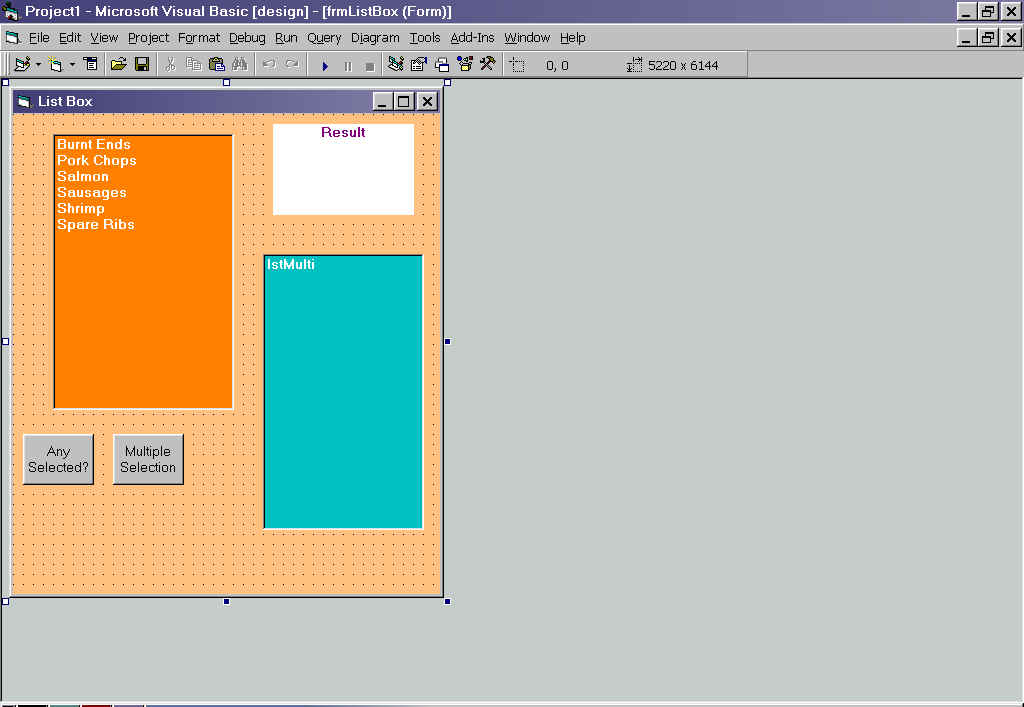Click the white Result label box

click(343, 170)
